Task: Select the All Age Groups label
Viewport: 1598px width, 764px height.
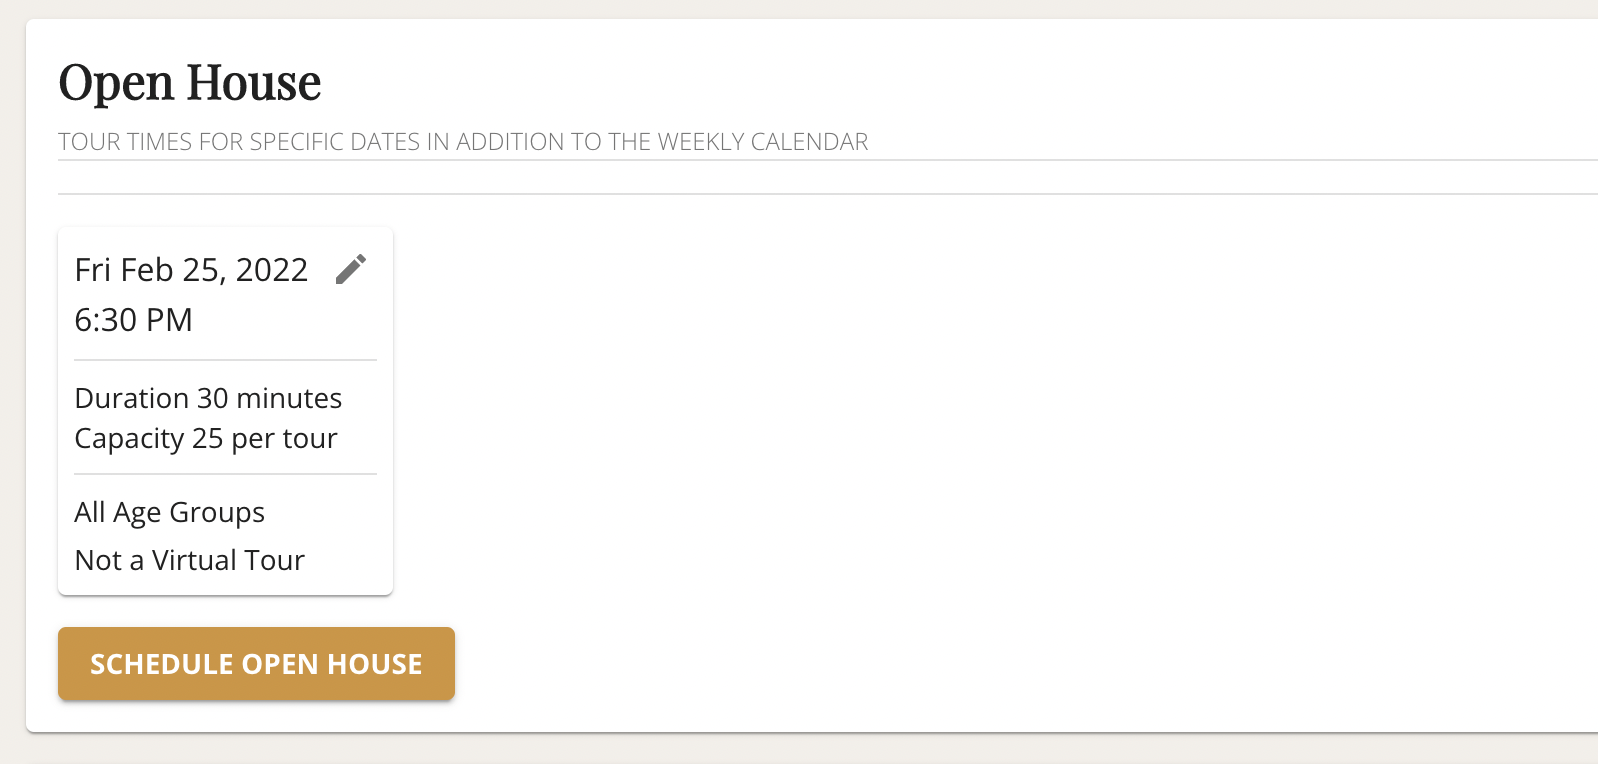Action: tap(169, 513)
